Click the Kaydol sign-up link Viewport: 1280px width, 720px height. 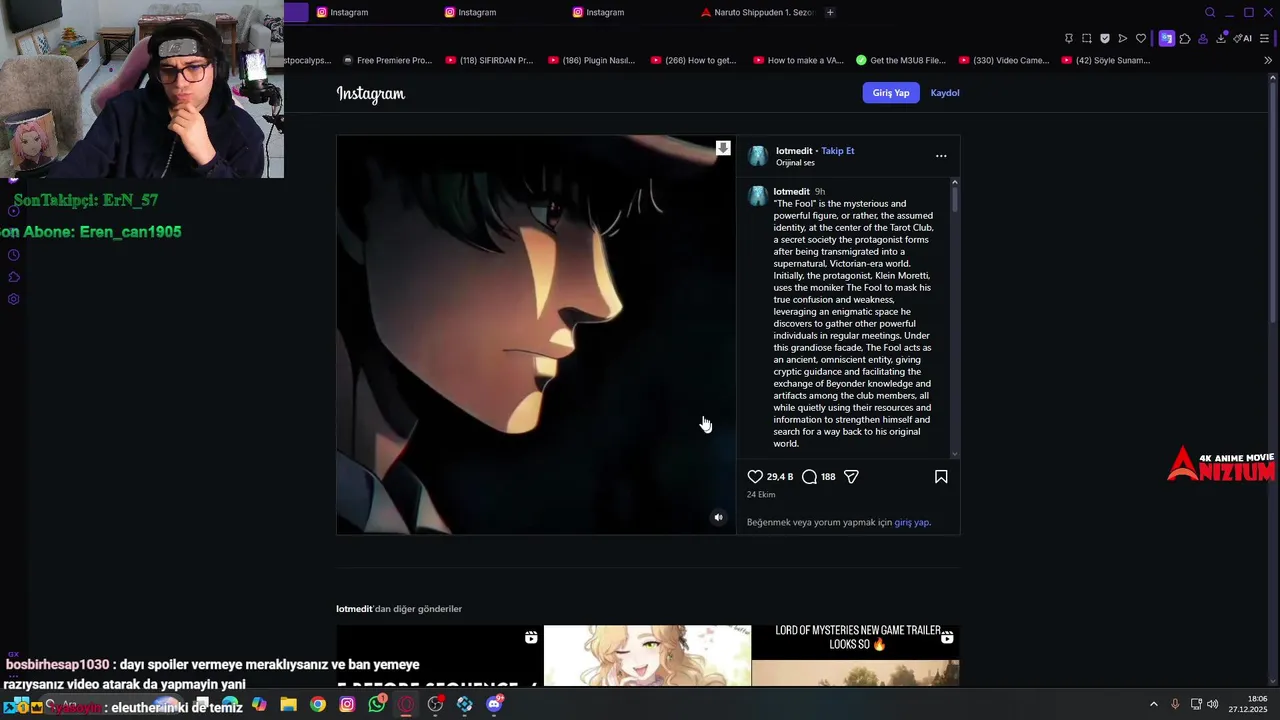tap(945, 93)
